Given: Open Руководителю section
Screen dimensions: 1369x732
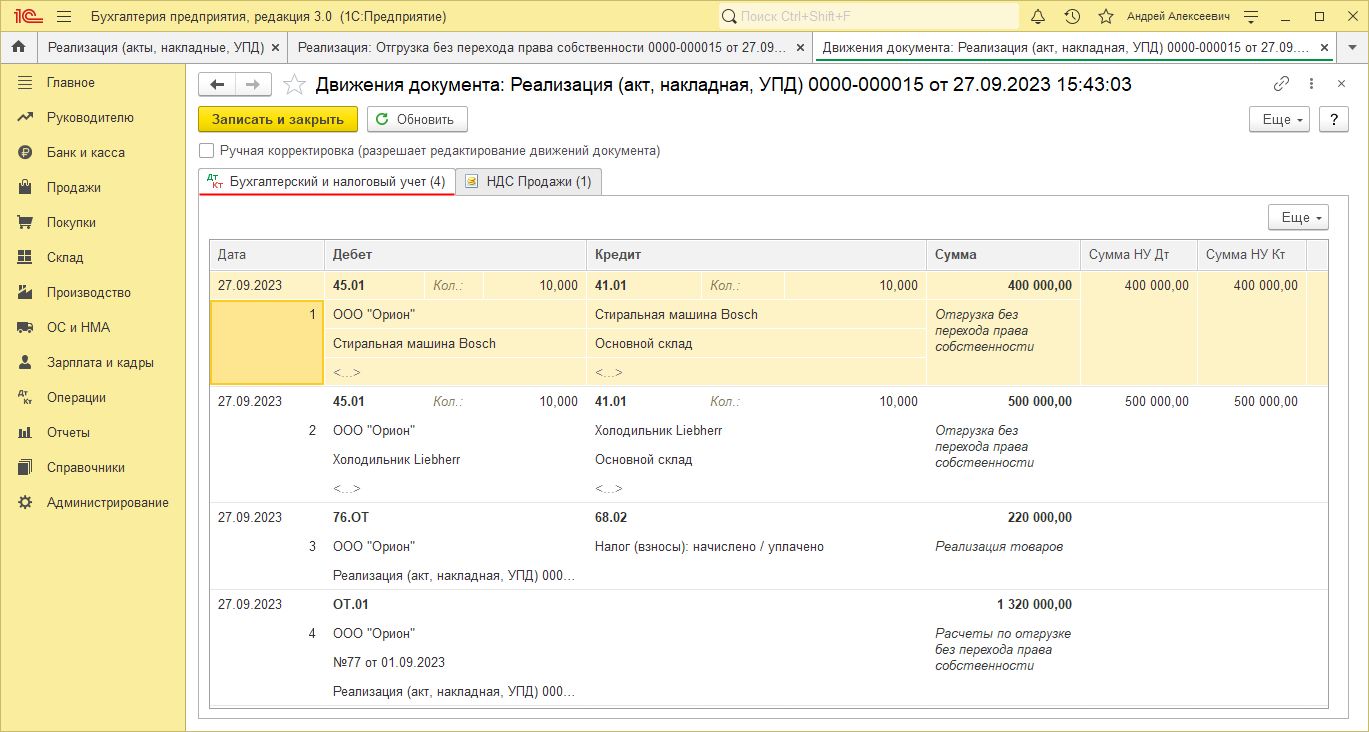Looking at the screenshot, I should coord(92,118).
